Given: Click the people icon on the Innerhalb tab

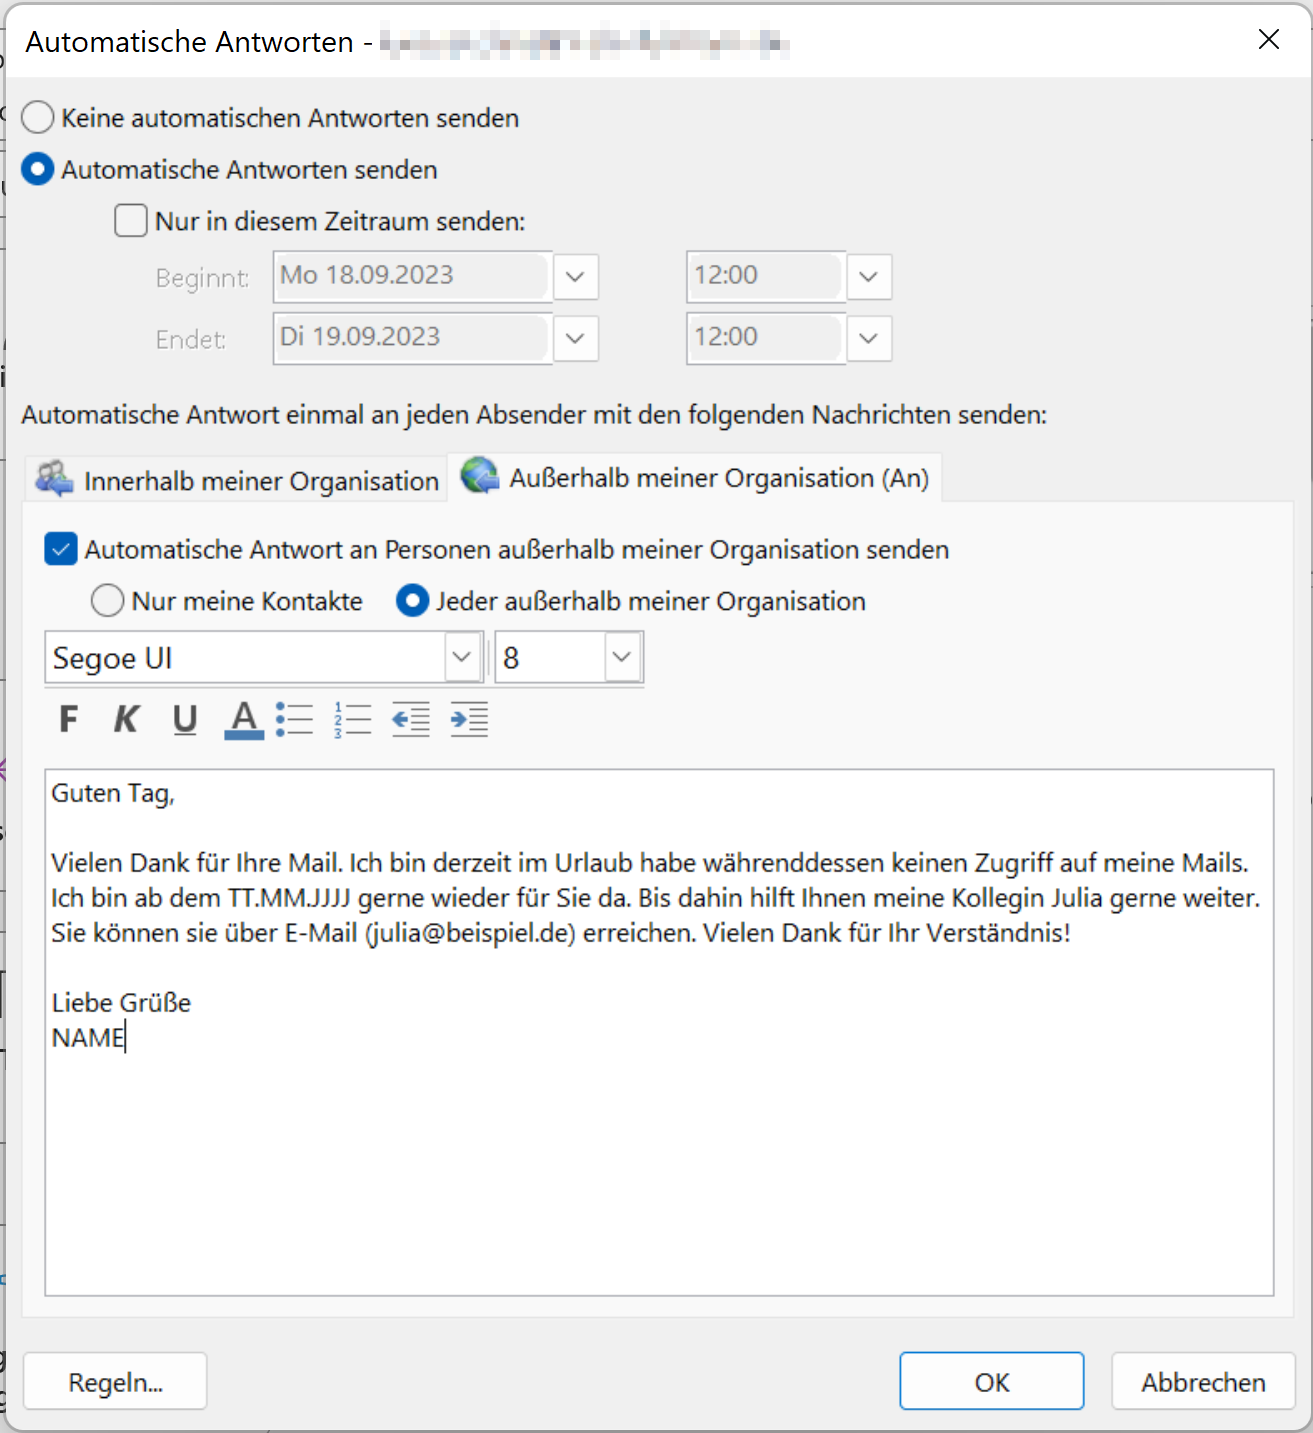Looking at the screenshot, I should click(54, 479).
